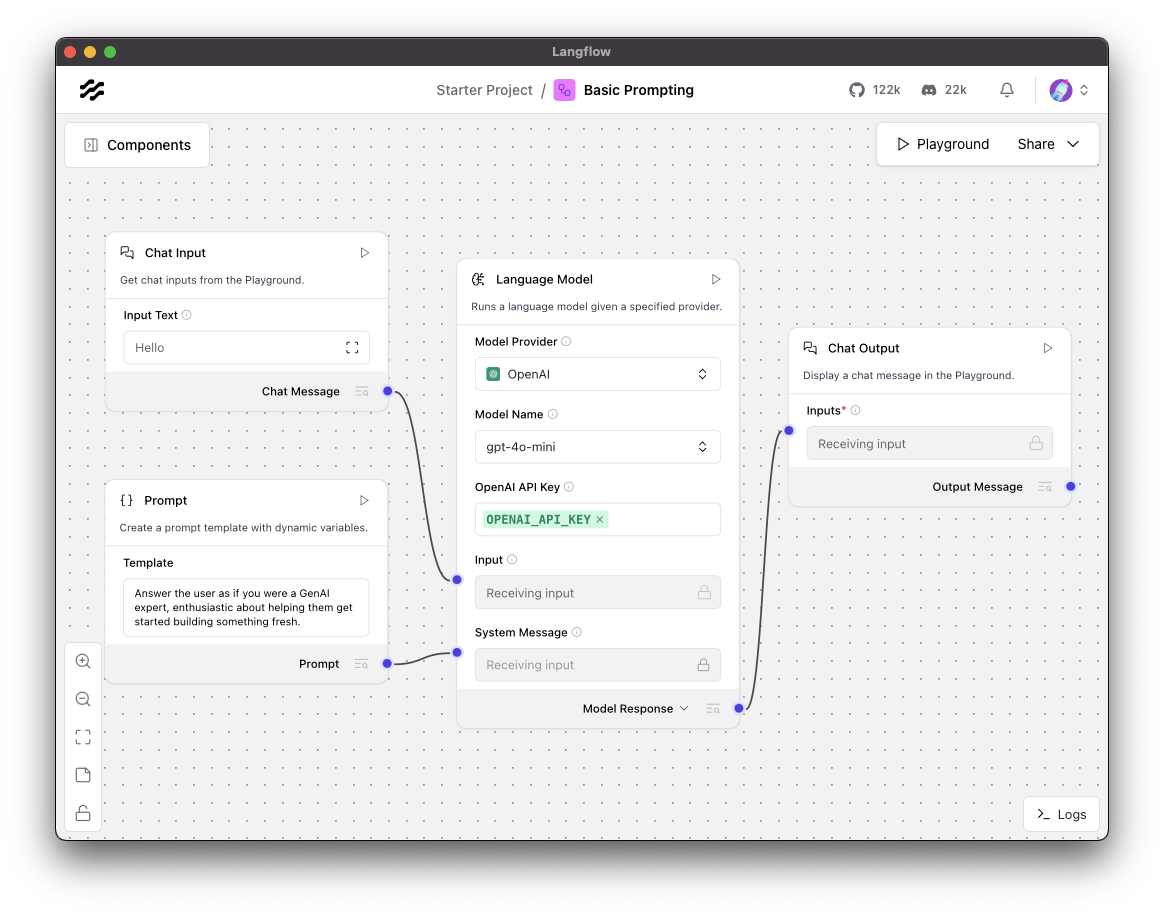
Task: Go to Starter Project breadcrumb
Action: pos(484,90)
